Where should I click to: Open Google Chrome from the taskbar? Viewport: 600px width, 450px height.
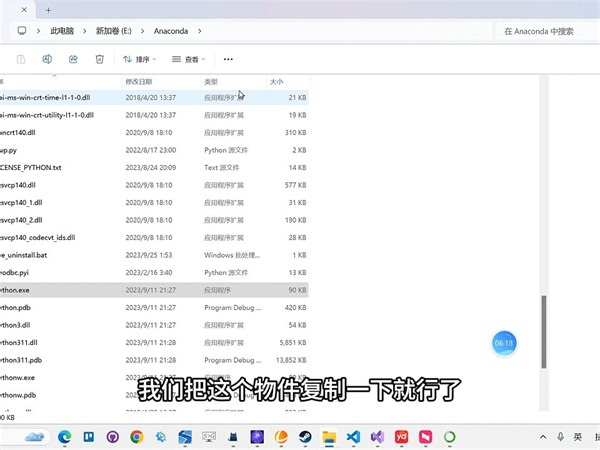(137, 437)
